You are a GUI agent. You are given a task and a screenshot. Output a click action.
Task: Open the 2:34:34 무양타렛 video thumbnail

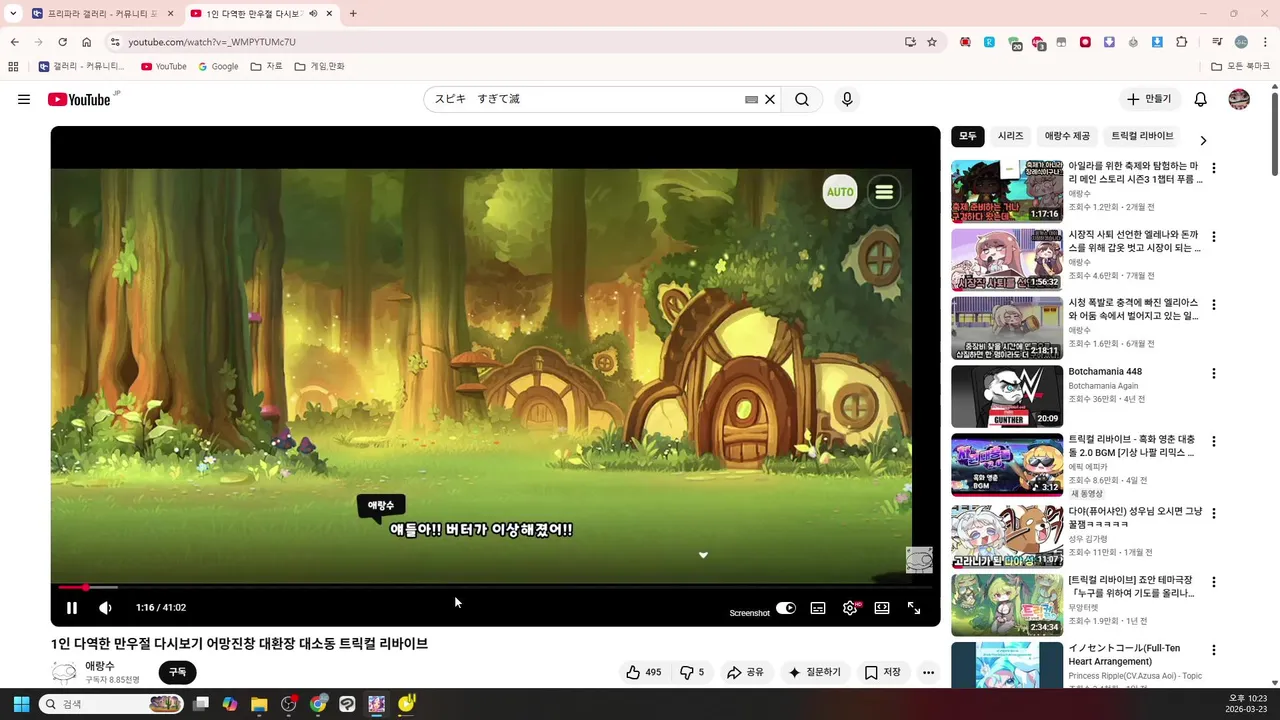(1007, 605)
